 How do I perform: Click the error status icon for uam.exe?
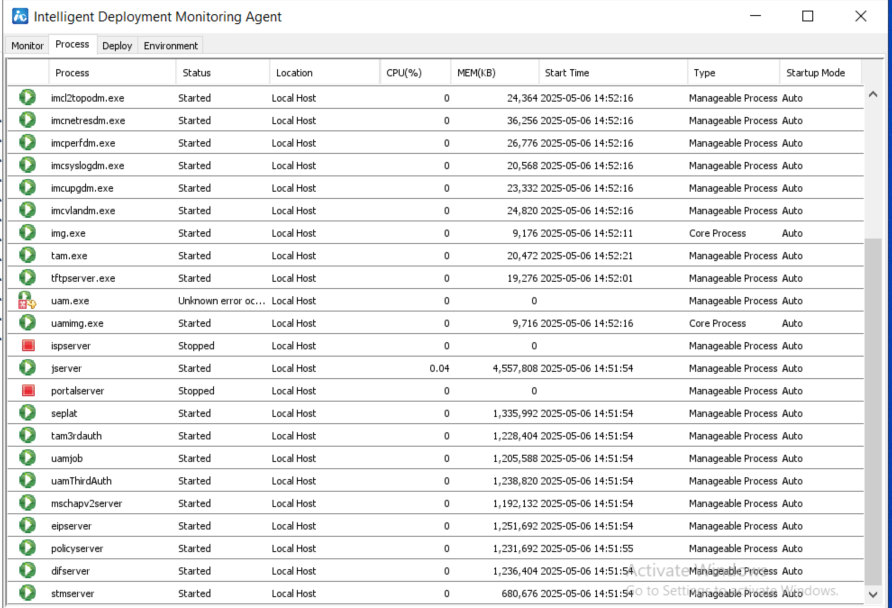(28, 301)
